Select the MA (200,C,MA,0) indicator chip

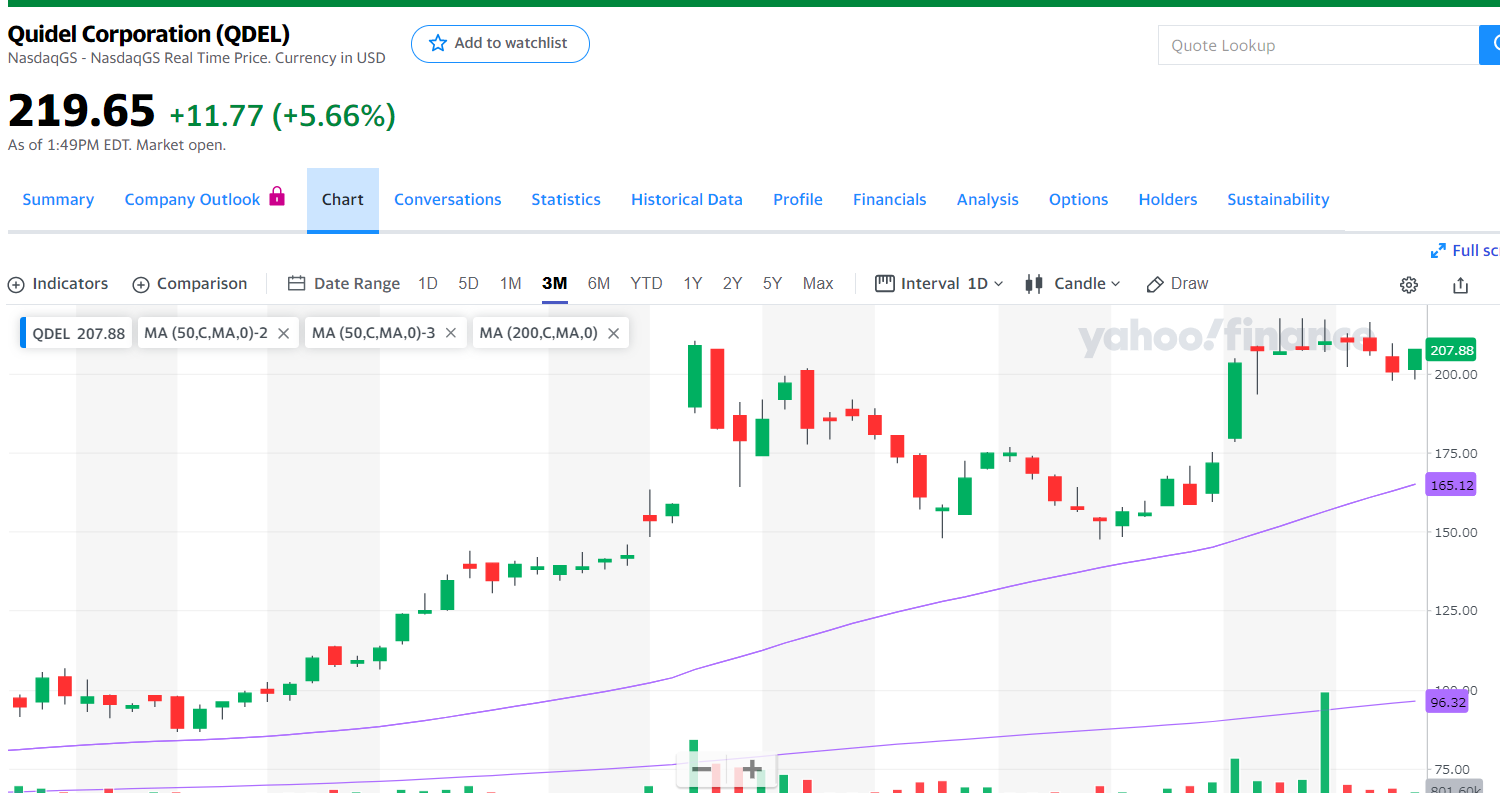(x=538, y=333)
